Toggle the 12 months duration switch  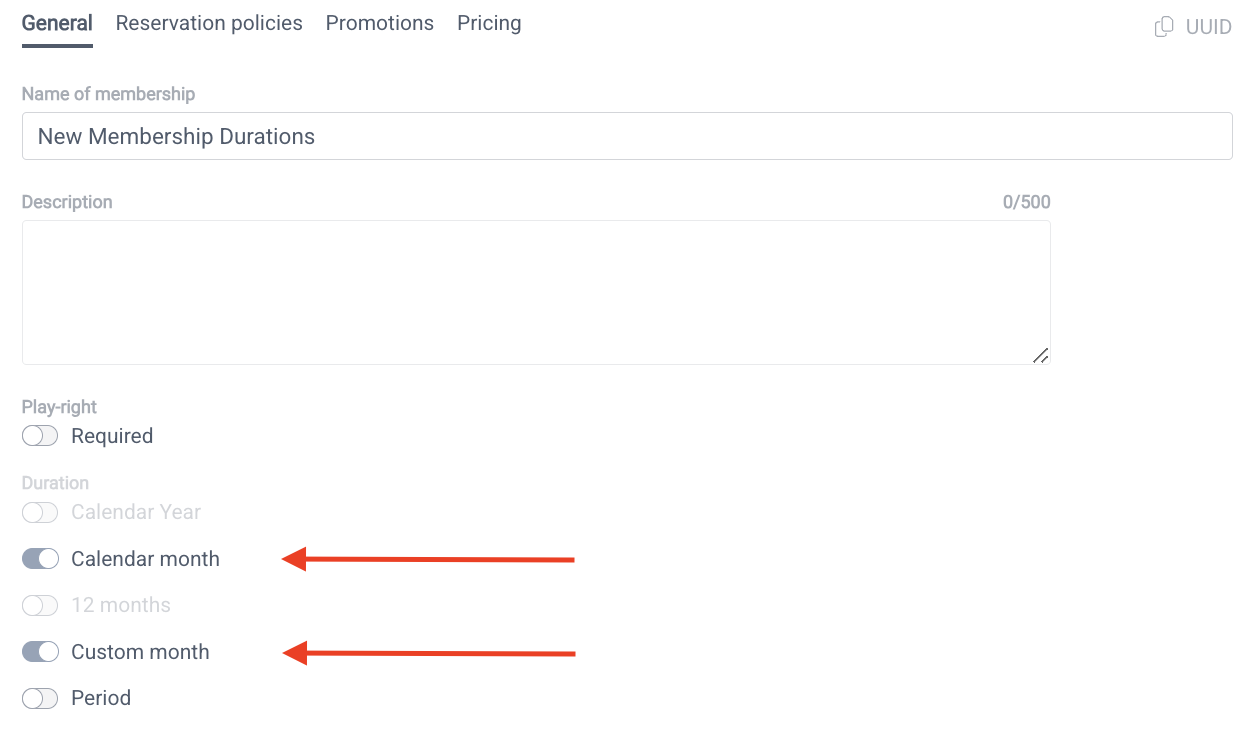pyautogui.click(x=40, y=605)
